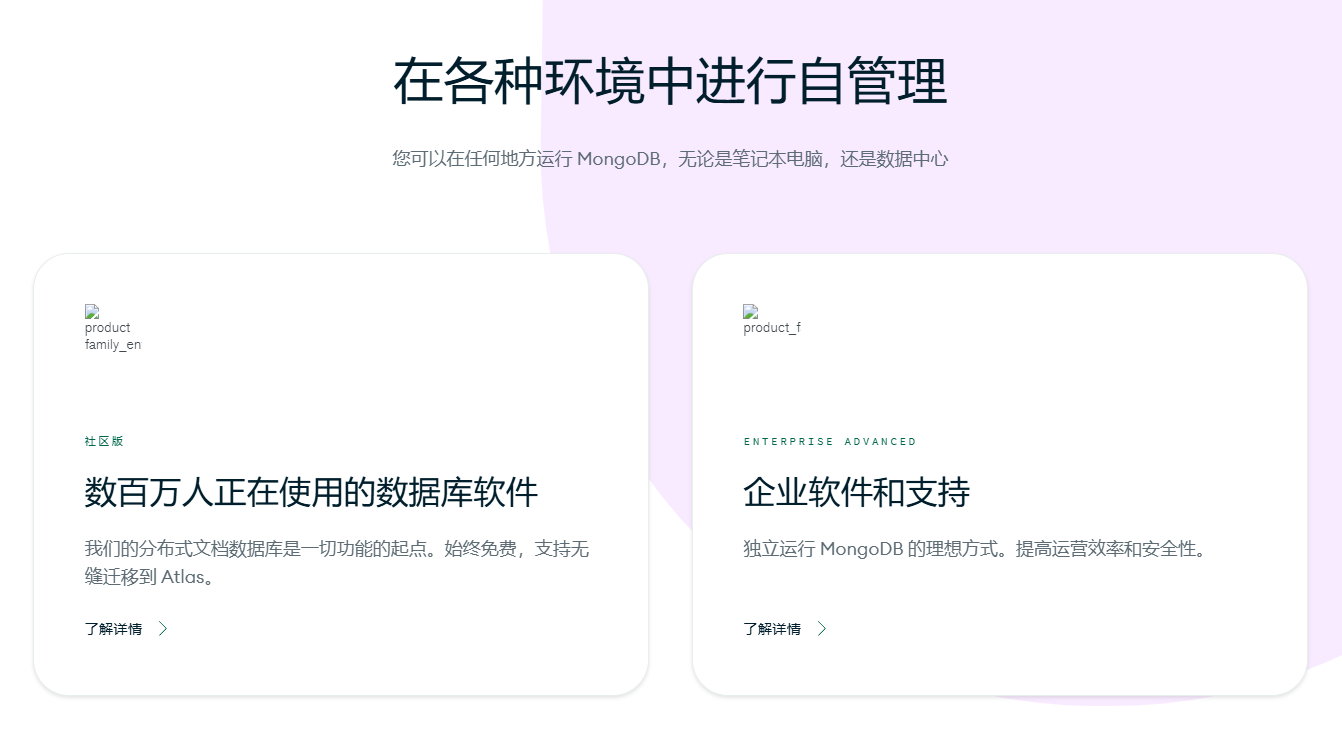Viewport: 1342px width, 744px height.
Task: Click the 在各种环境中进行自管理 page title
Action: (670, 81)
